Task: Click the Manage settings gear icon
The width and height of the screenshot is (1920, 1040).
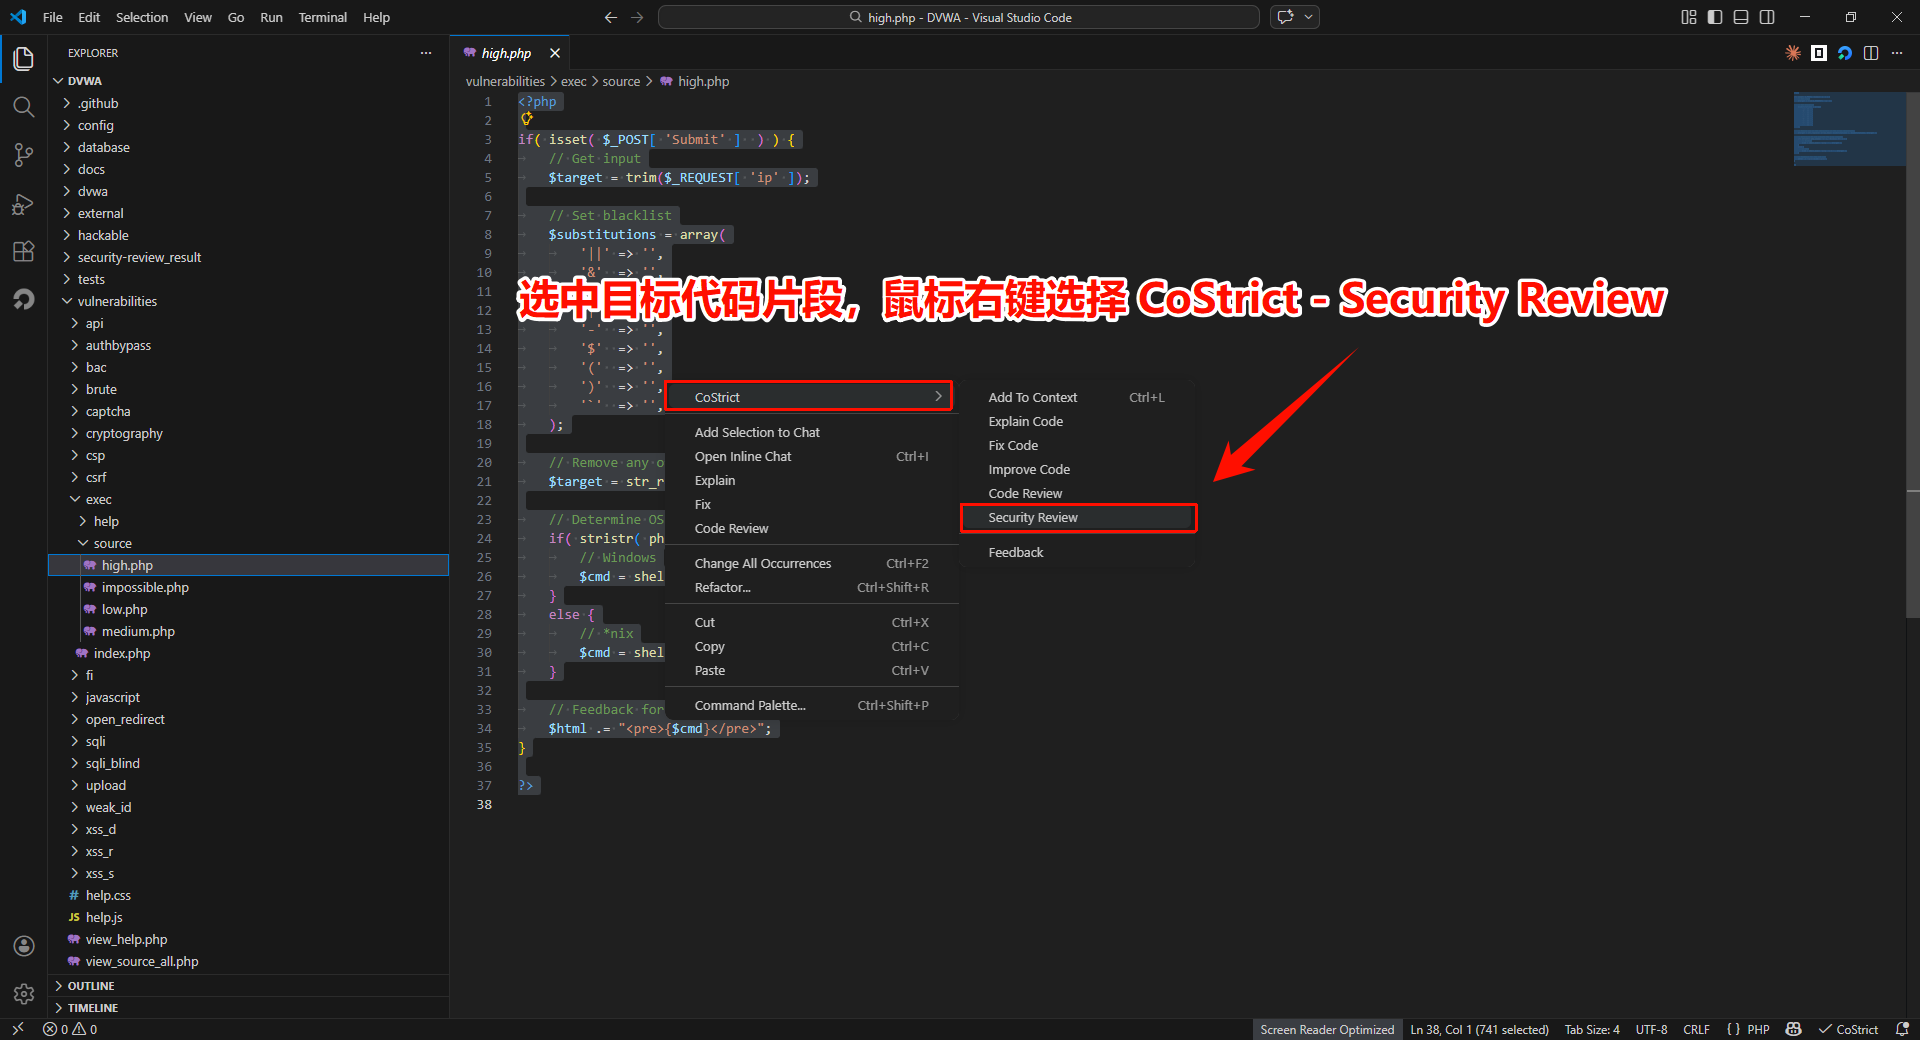Action: tap(24, 994)
